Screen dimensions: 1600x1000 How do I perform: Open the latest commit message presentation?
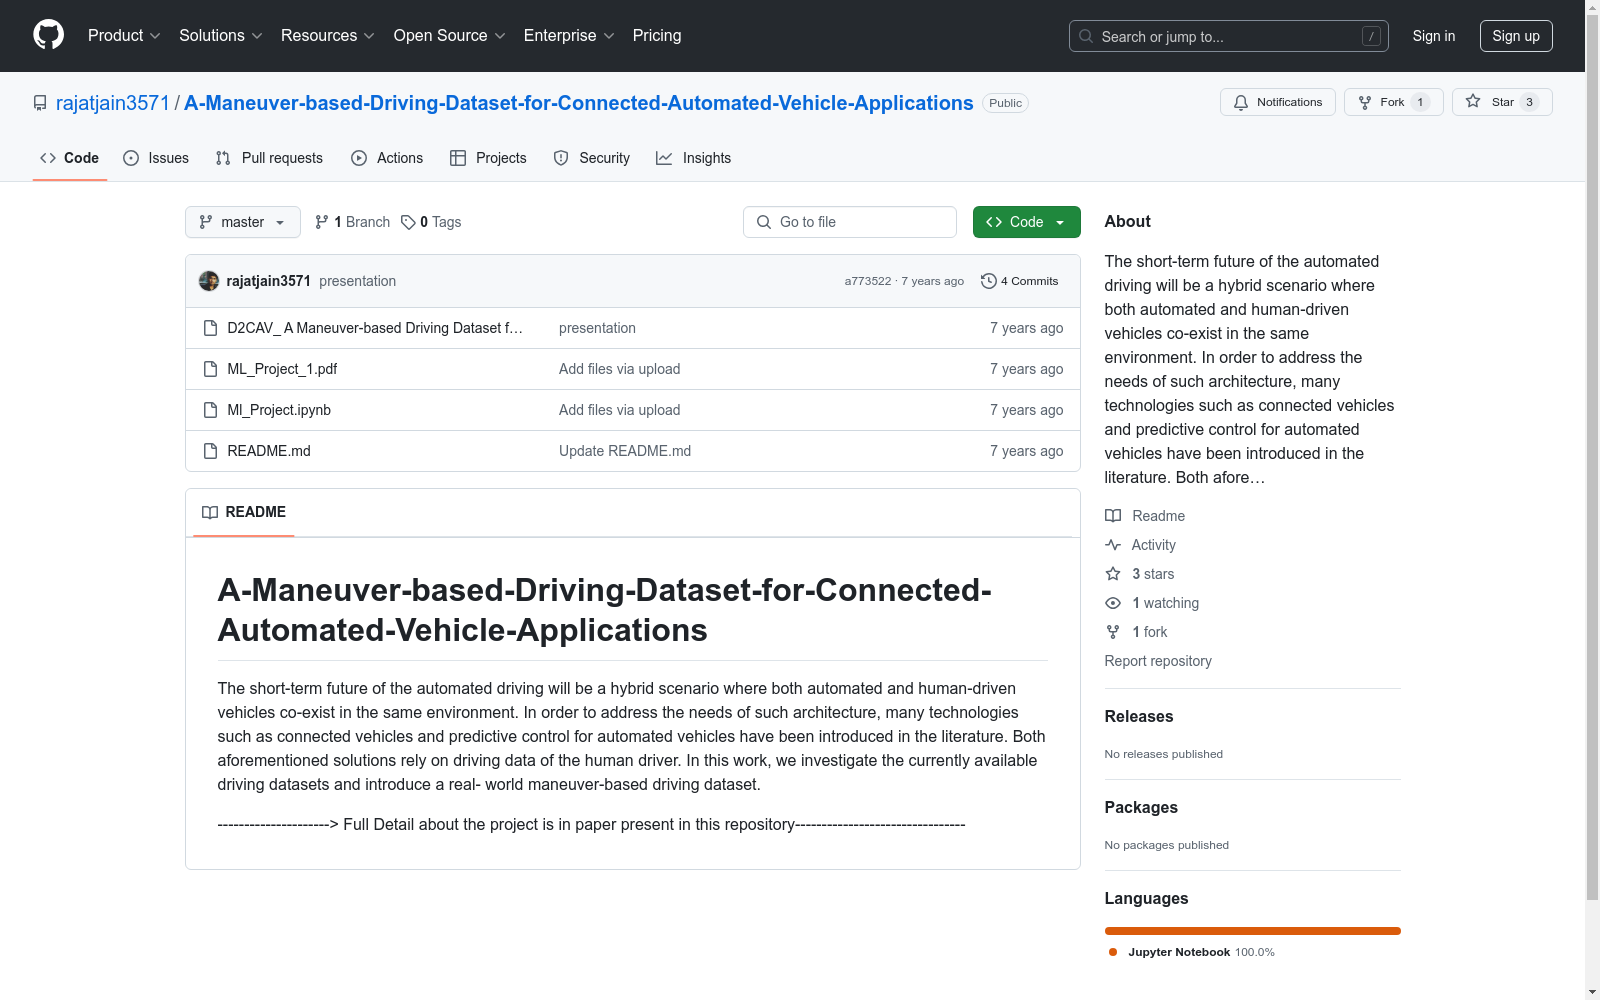358,281
